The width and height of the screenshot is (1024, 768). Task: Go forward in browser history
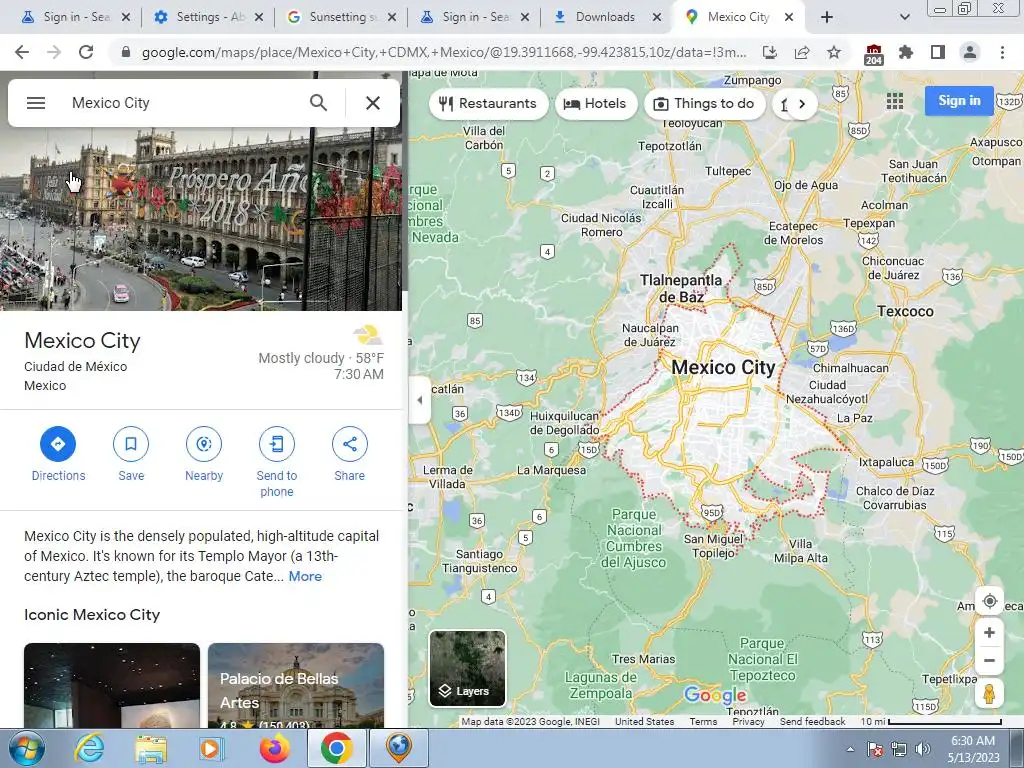[54, 52]
